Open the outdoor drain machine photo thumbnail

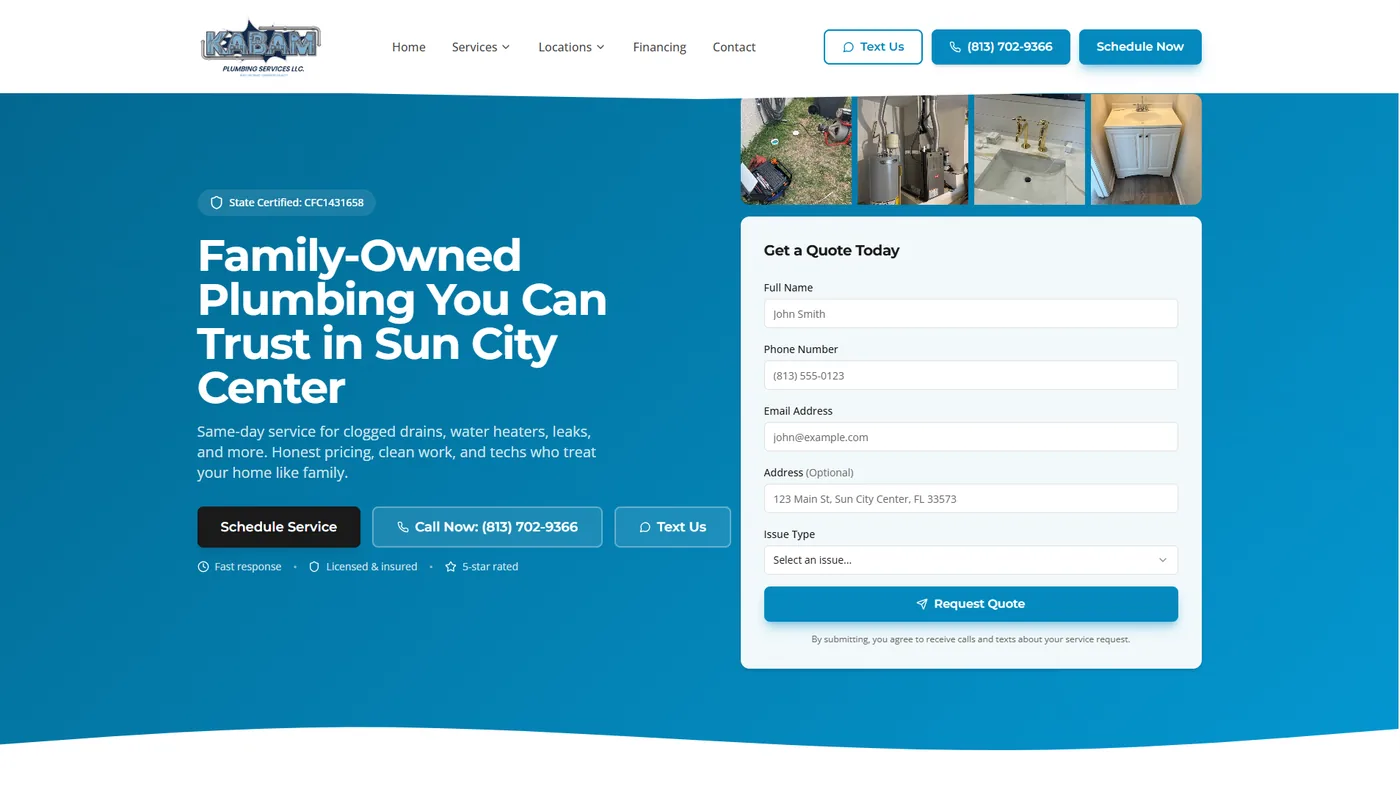(x=796, y=150)
